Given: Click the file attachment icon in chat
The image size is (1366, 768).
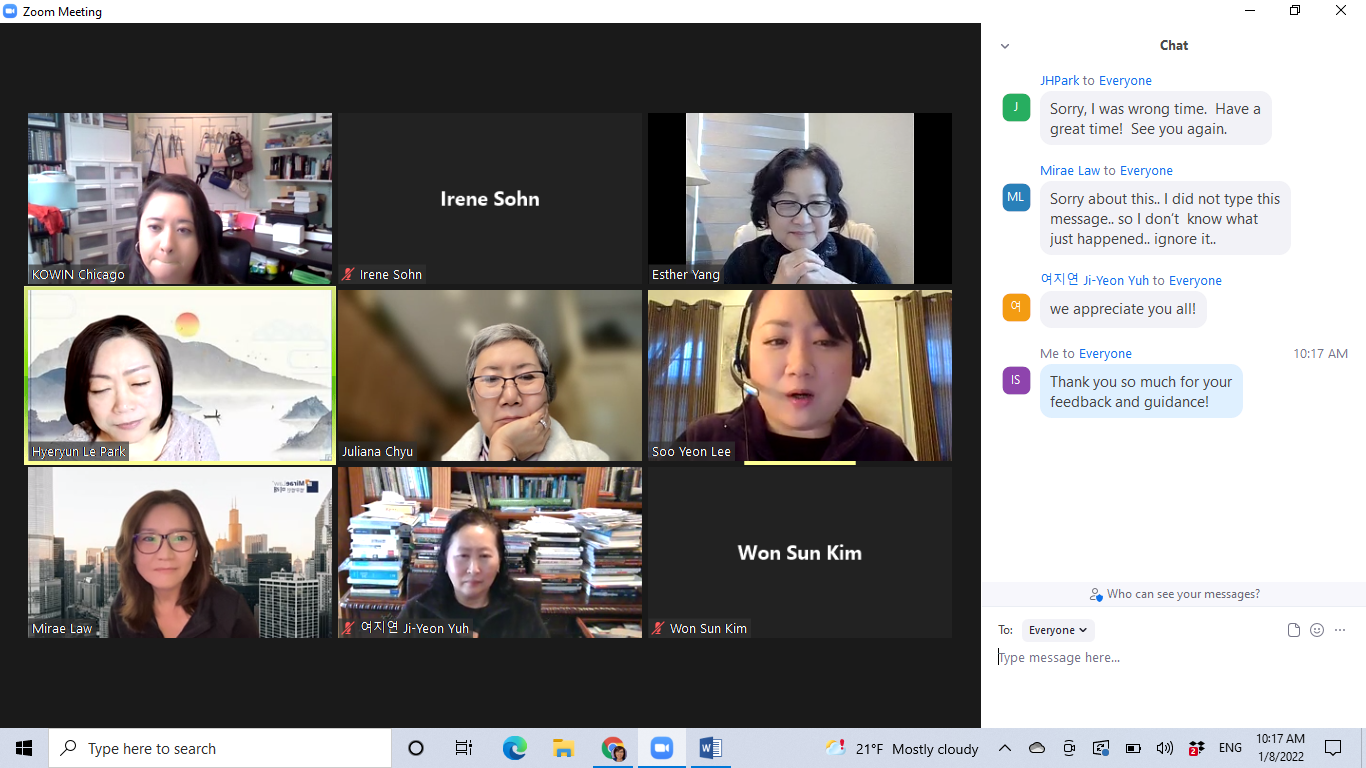Looking at the screenshot, I should [1294, 630].
